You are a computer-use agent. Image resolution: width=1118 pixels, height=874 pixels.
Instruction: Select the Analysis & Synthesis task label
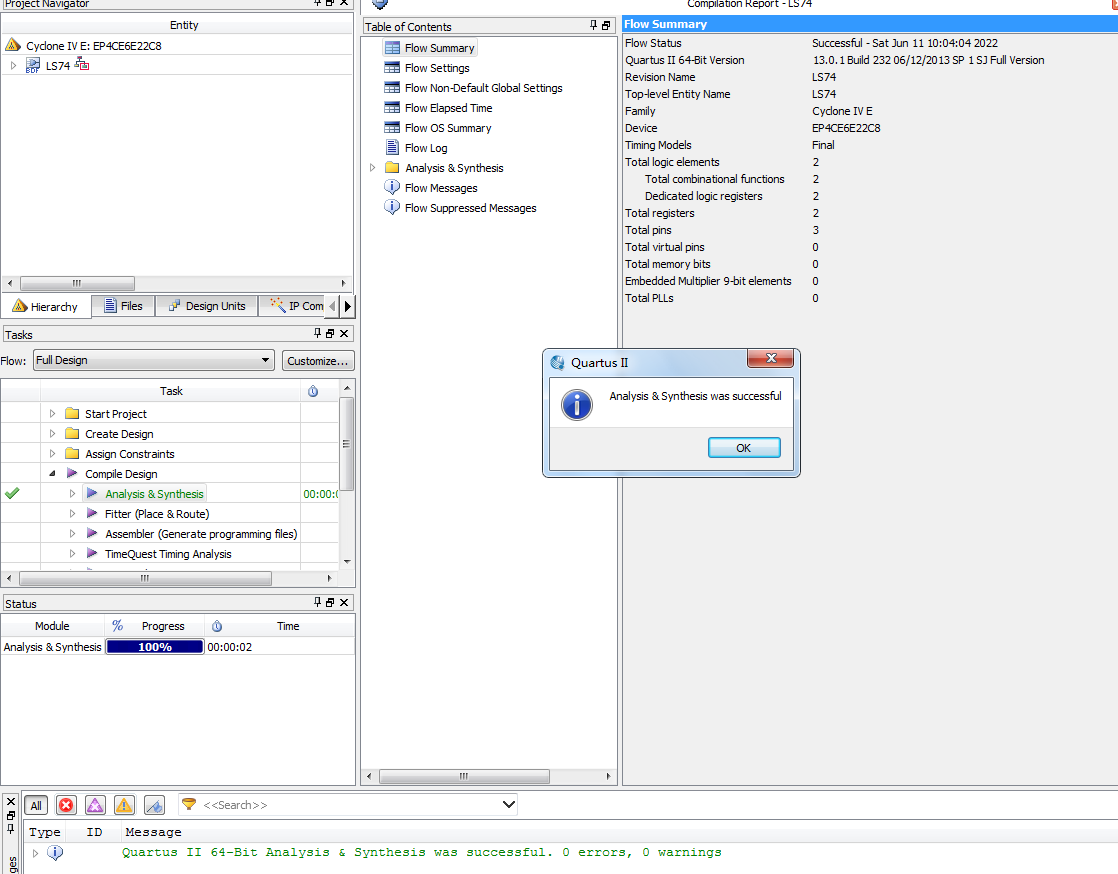(x=154, y=493)
